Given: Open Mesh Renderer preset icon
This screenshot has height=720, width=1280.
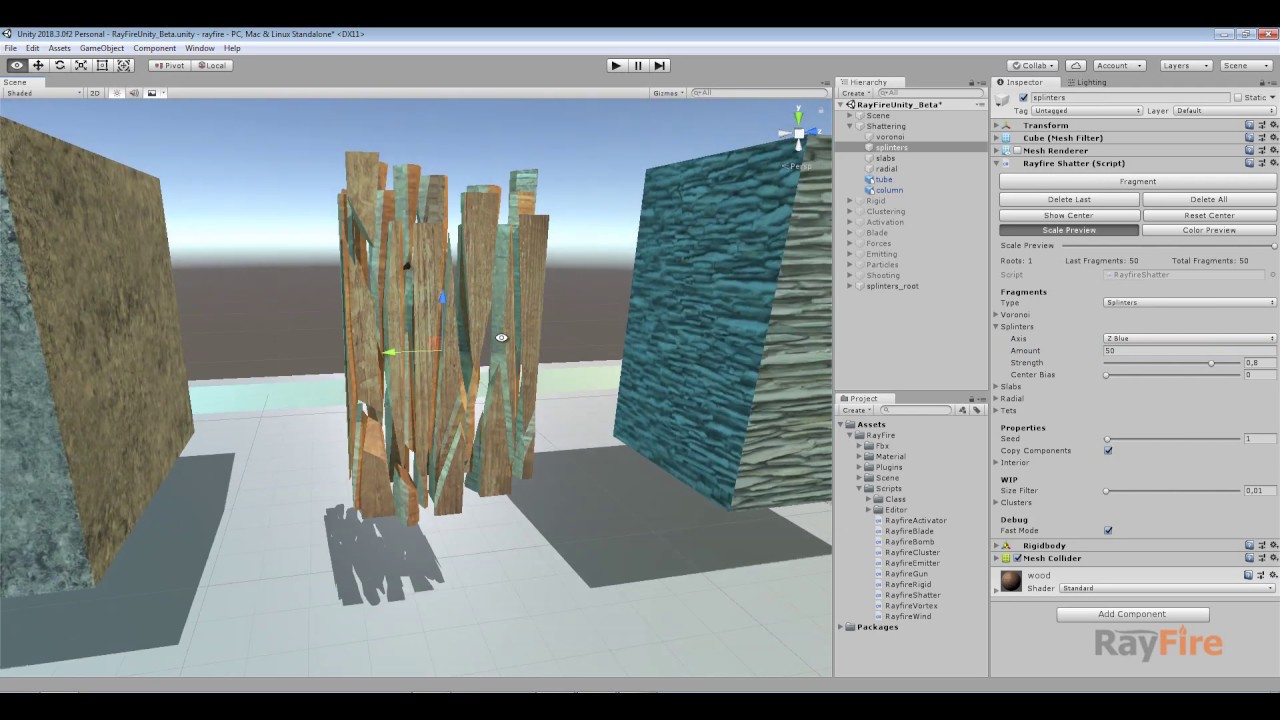Looking at the screenshot, I should pos(1262,150).
